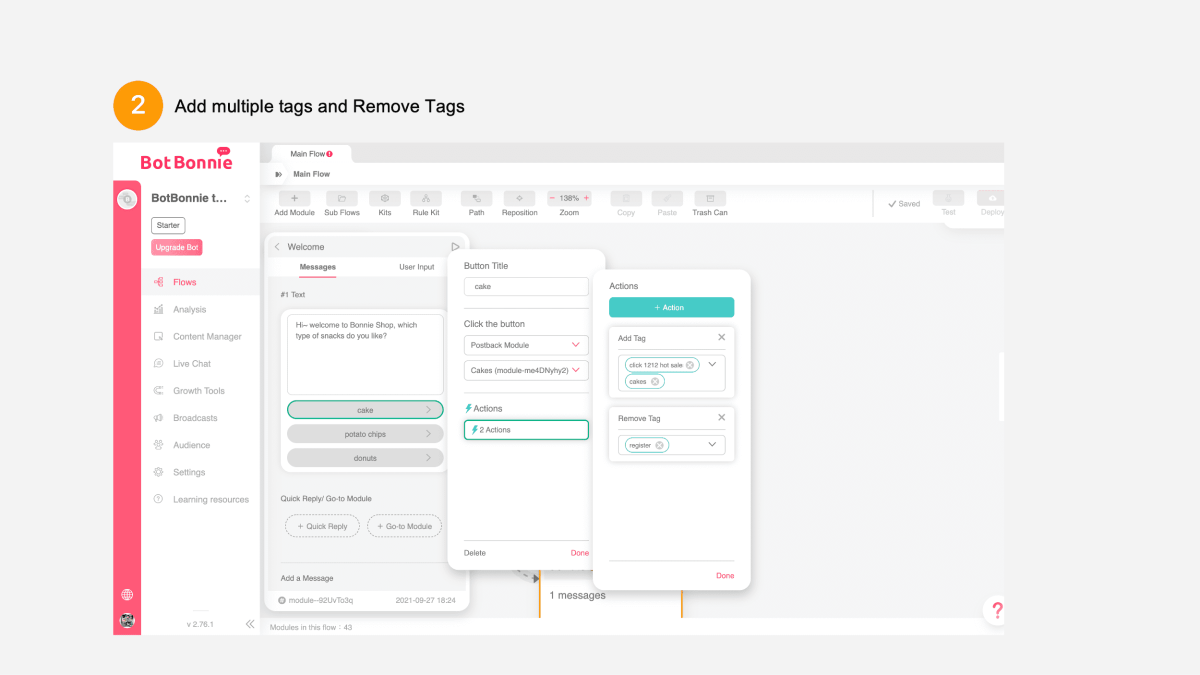Click the play icon on Welcome module
The height and width of the screenshot is (675, 1200).
click(x=455, y=247)
